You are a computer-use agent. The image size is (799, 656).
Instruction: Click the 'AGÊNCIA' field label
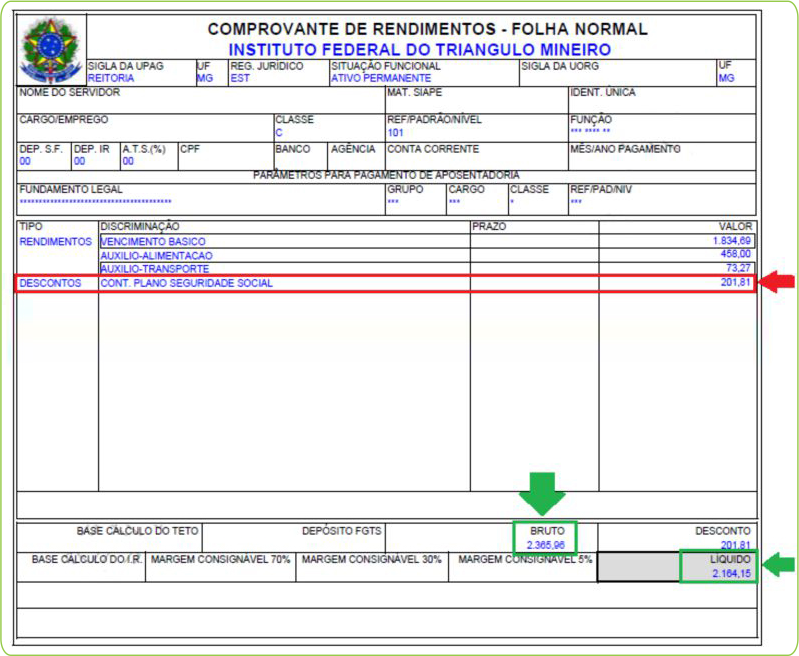click(x=353, y=149)
